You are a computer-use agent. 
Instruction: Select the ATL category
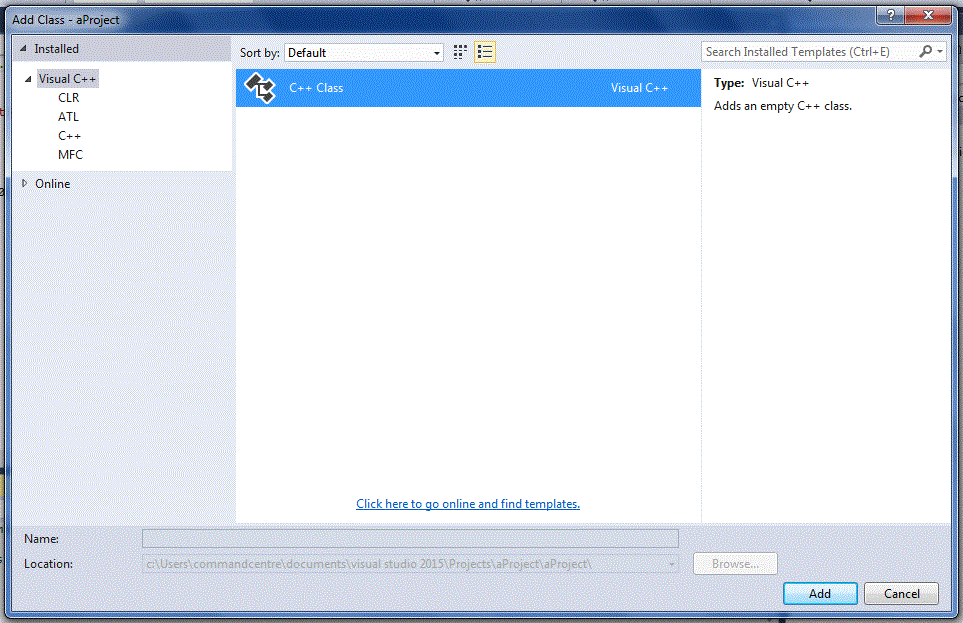click(68, 116)
